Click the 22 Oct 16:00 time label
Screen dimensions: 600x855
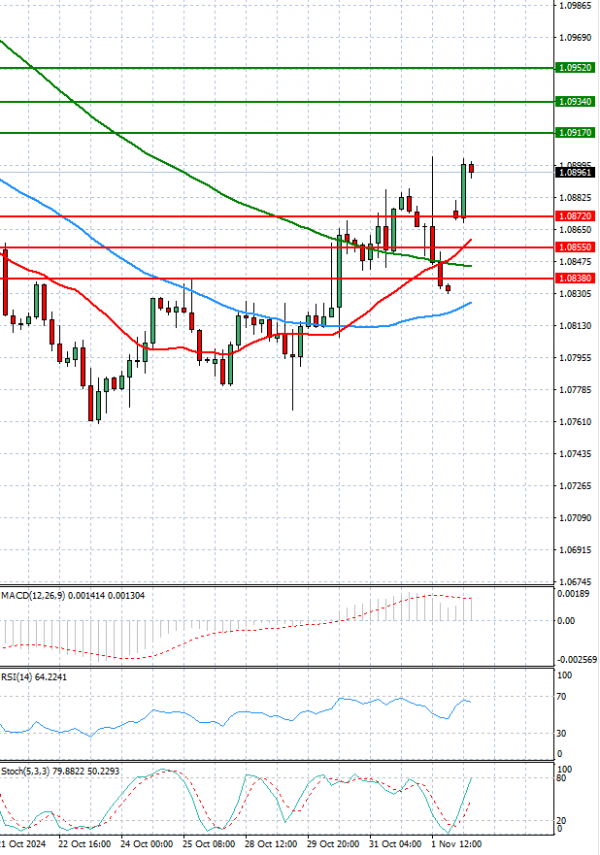pos(85,844)
